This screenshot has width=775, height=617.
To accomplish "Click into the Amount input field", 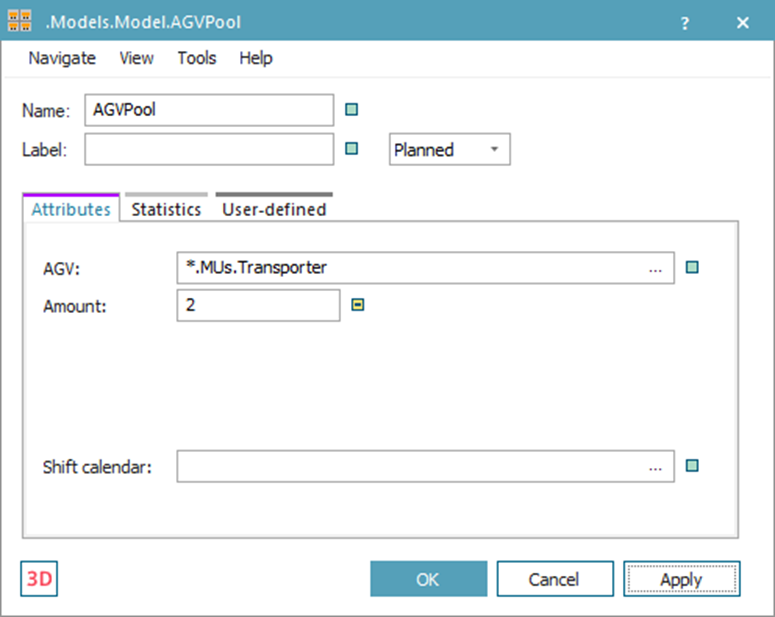I will click(258, 306).
